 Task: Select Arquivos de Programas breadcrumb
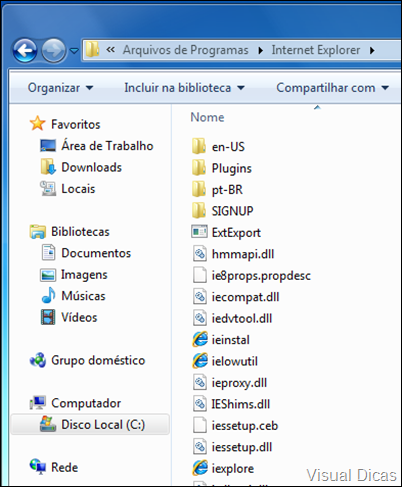(186, 50)
